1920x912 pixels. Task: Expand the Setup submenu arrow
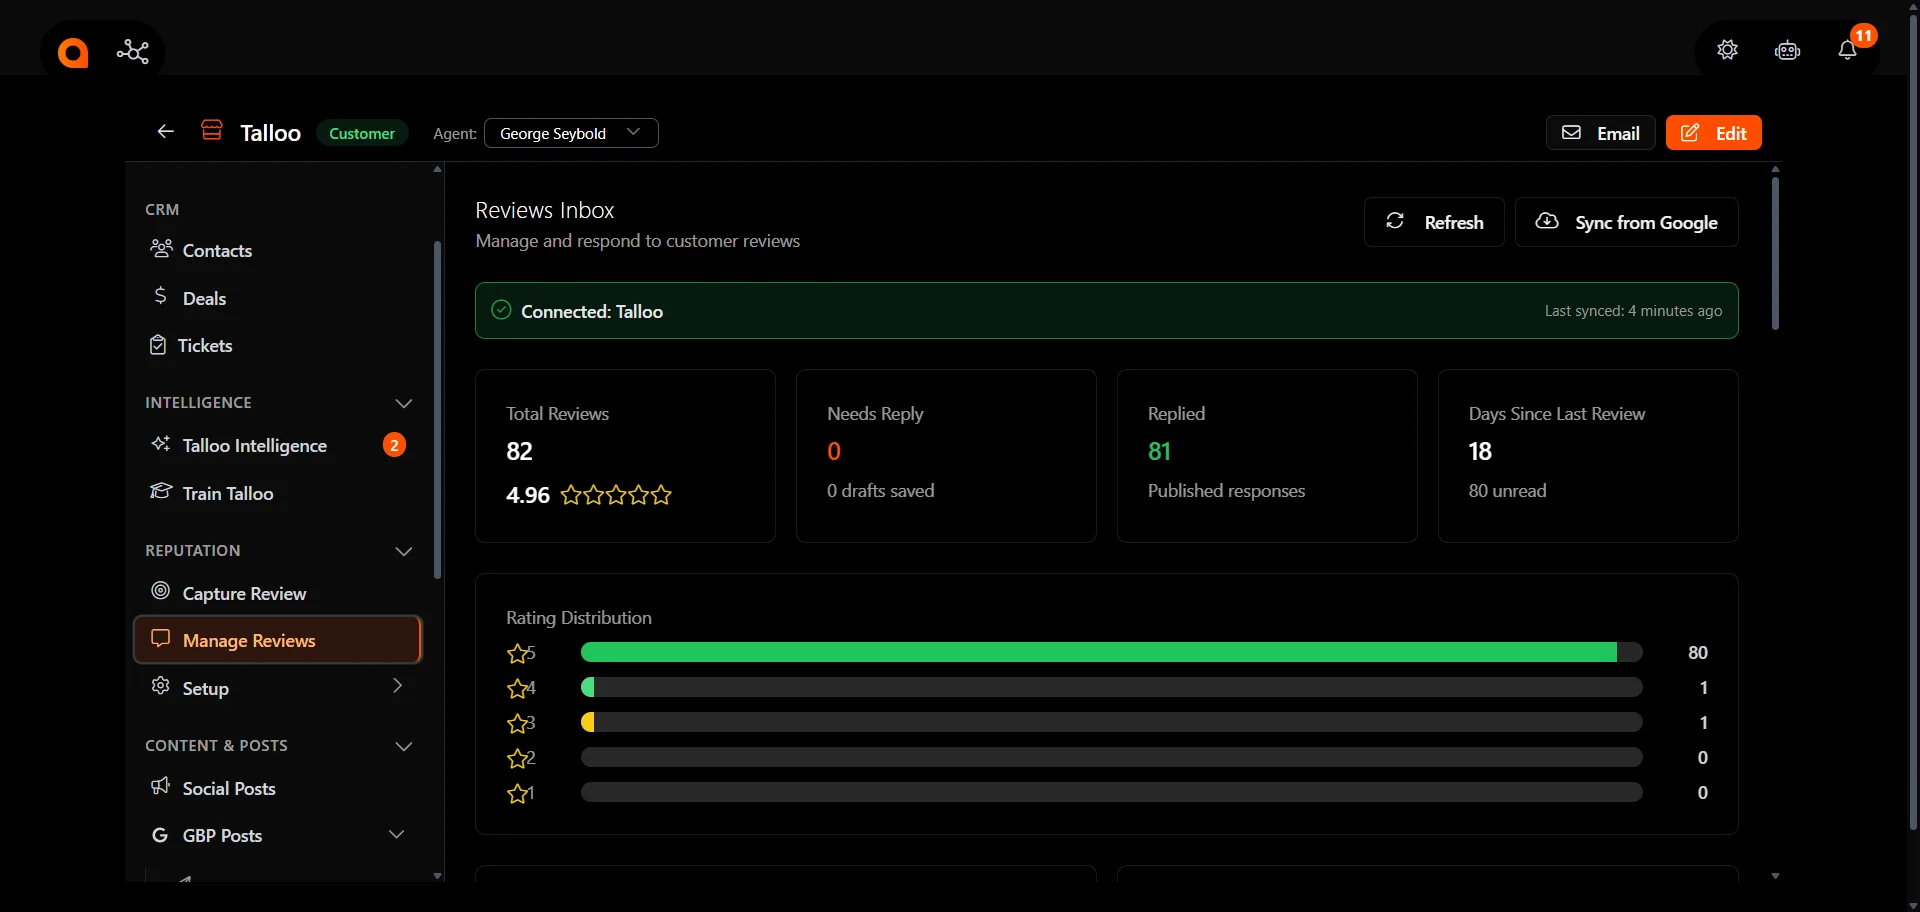[397, 686]
